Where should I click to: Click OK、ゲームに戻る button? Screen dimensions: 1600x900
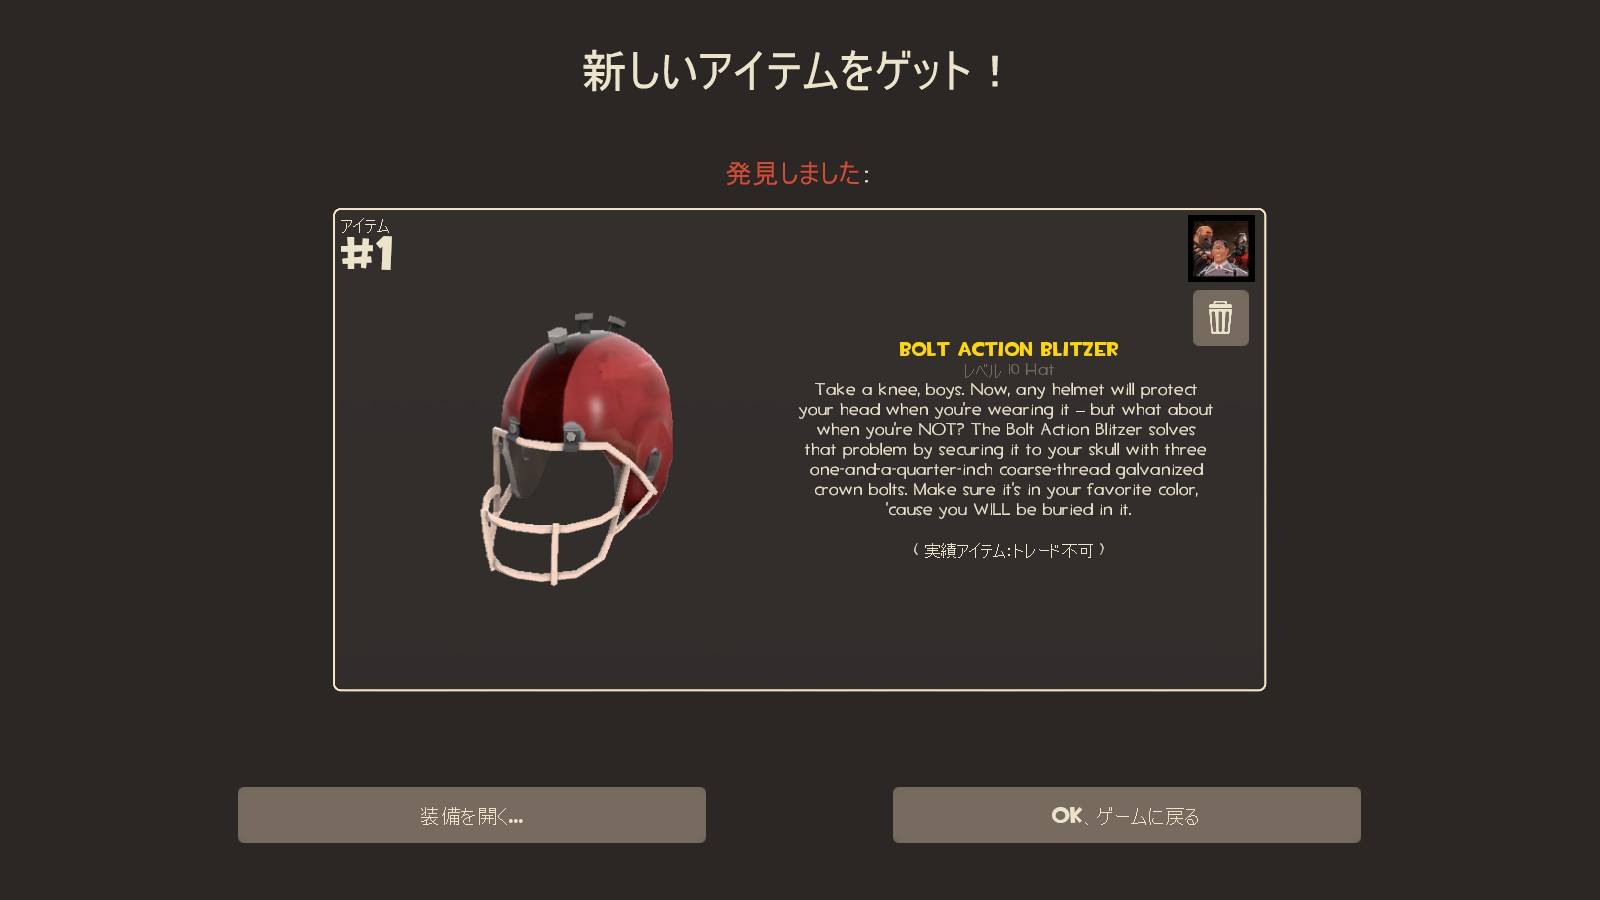(x=1126, y=815)
